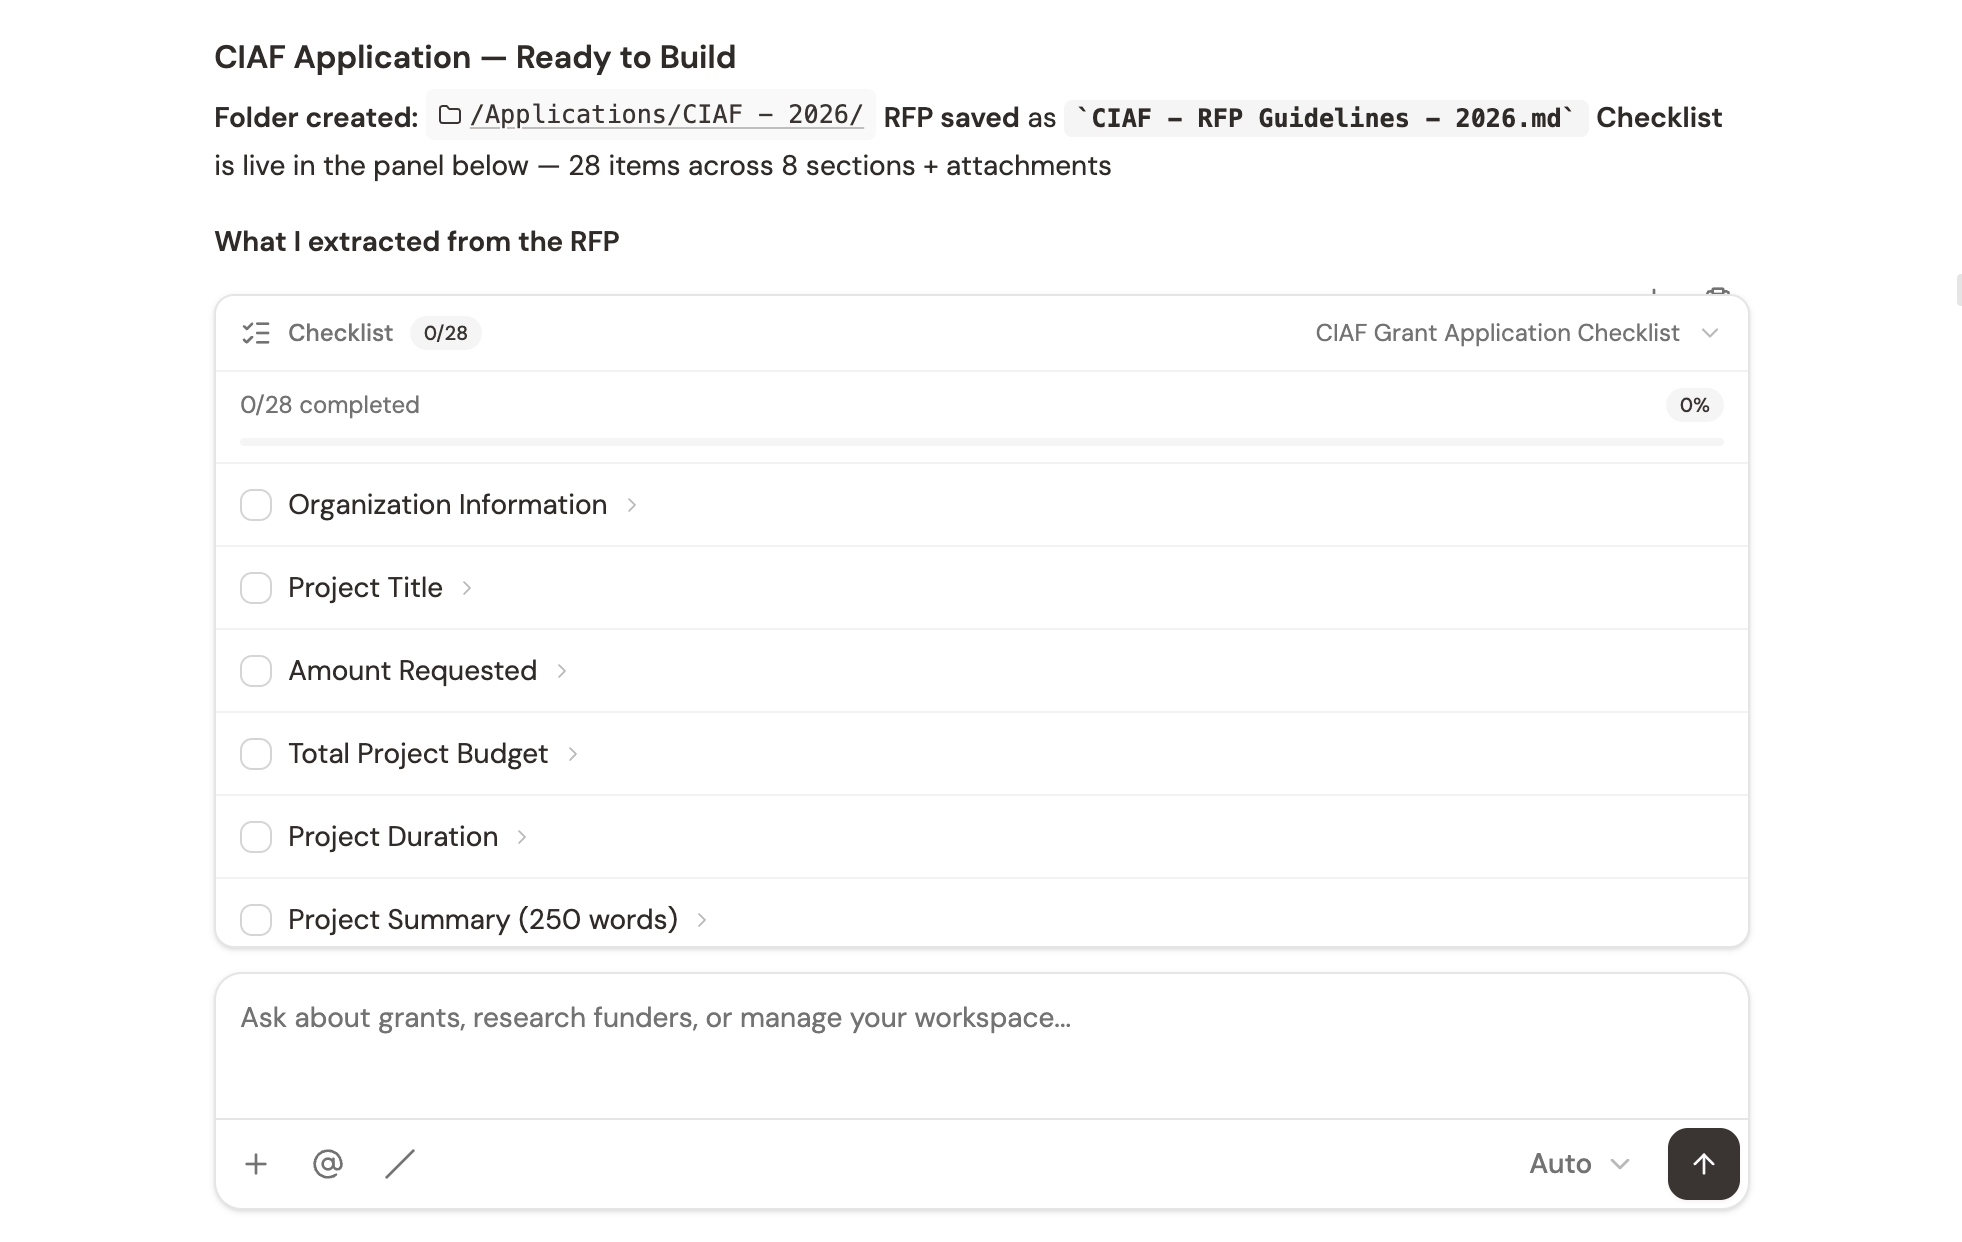Check off Organization Information
This screenshot has height=1242, width=1962.
coord(256,505)
